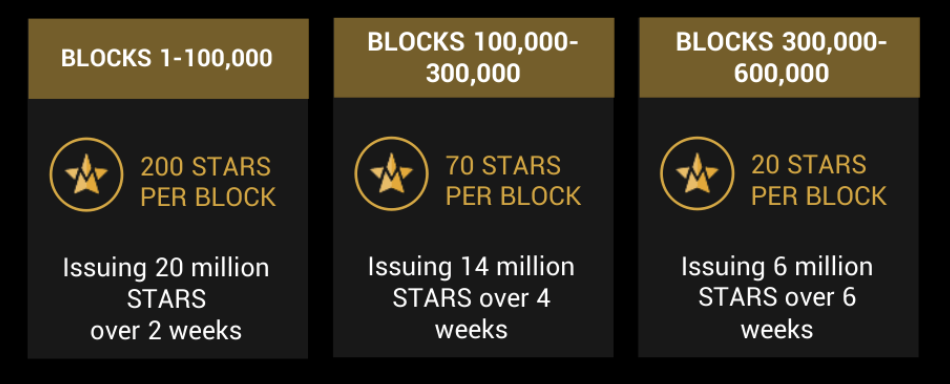Click the gold 200 STARS text

206,167
